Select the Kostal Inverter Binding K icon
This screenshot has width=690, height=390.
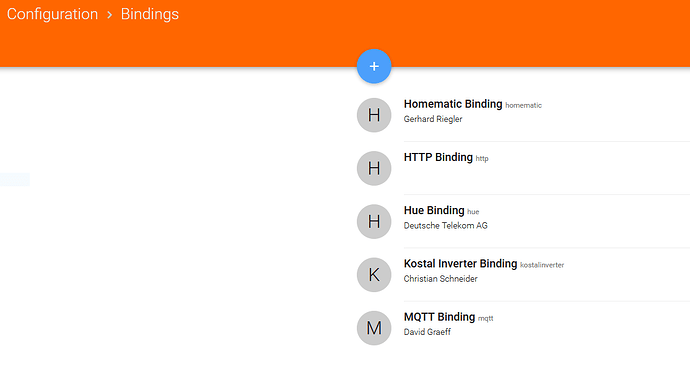pos(374,275)
